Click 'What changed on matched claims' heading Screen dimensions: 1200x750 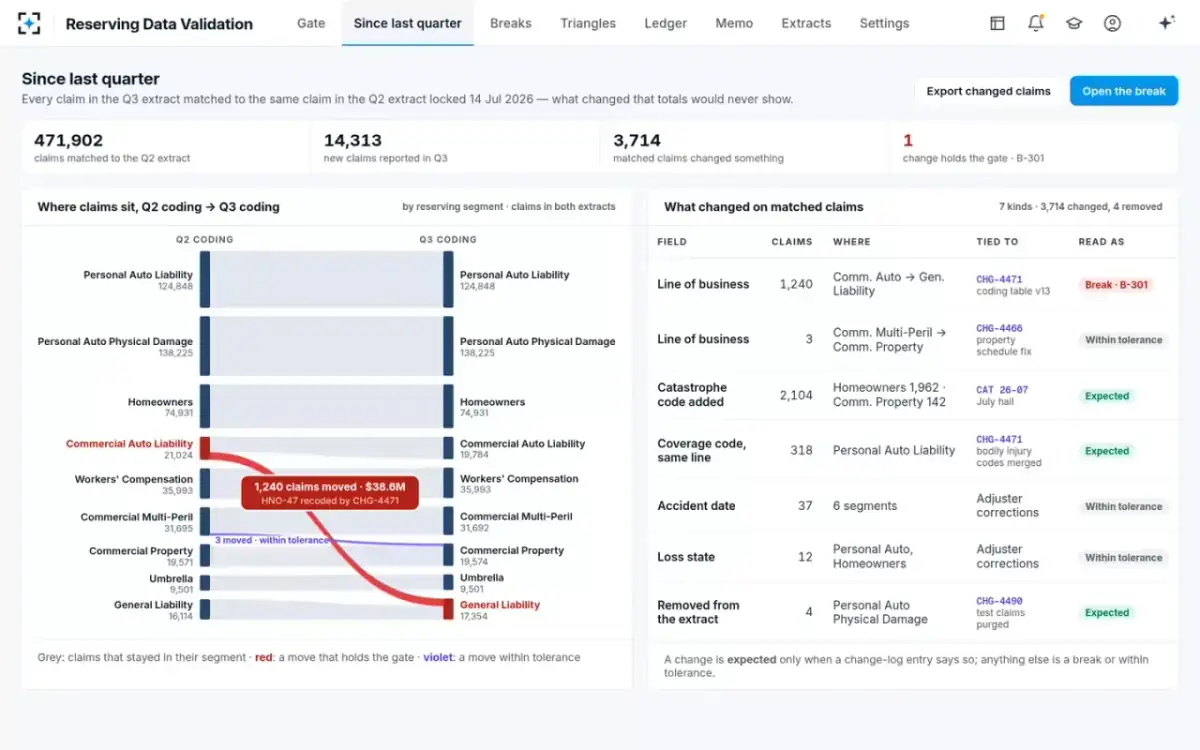click(x=764, y=207)
